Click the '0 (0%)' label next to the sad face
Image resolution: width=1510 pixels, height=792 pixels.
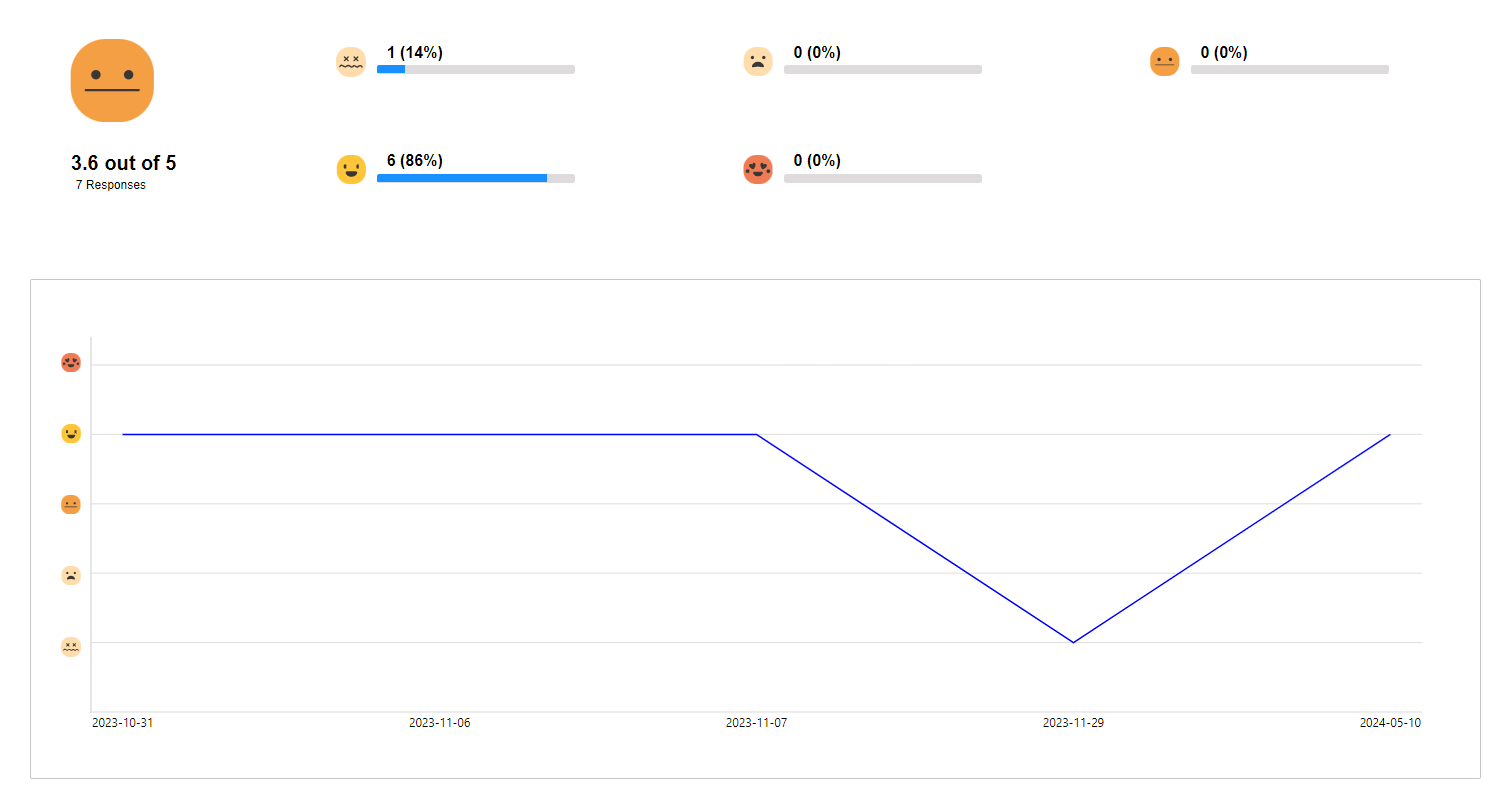pos(817,53)
